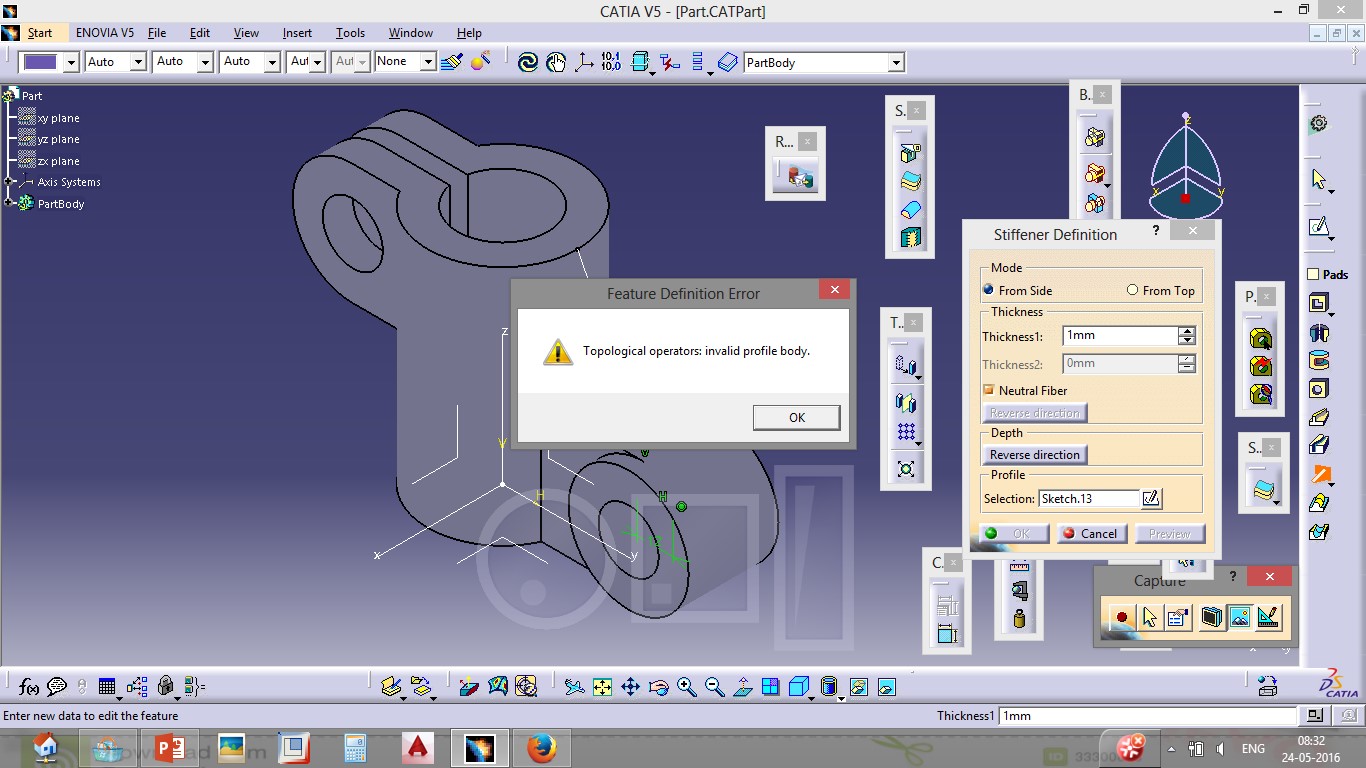The width and height of the screenshot is (1366, 768).
Task: Click the Formula f(x) icon
Action: coord(29,686)
